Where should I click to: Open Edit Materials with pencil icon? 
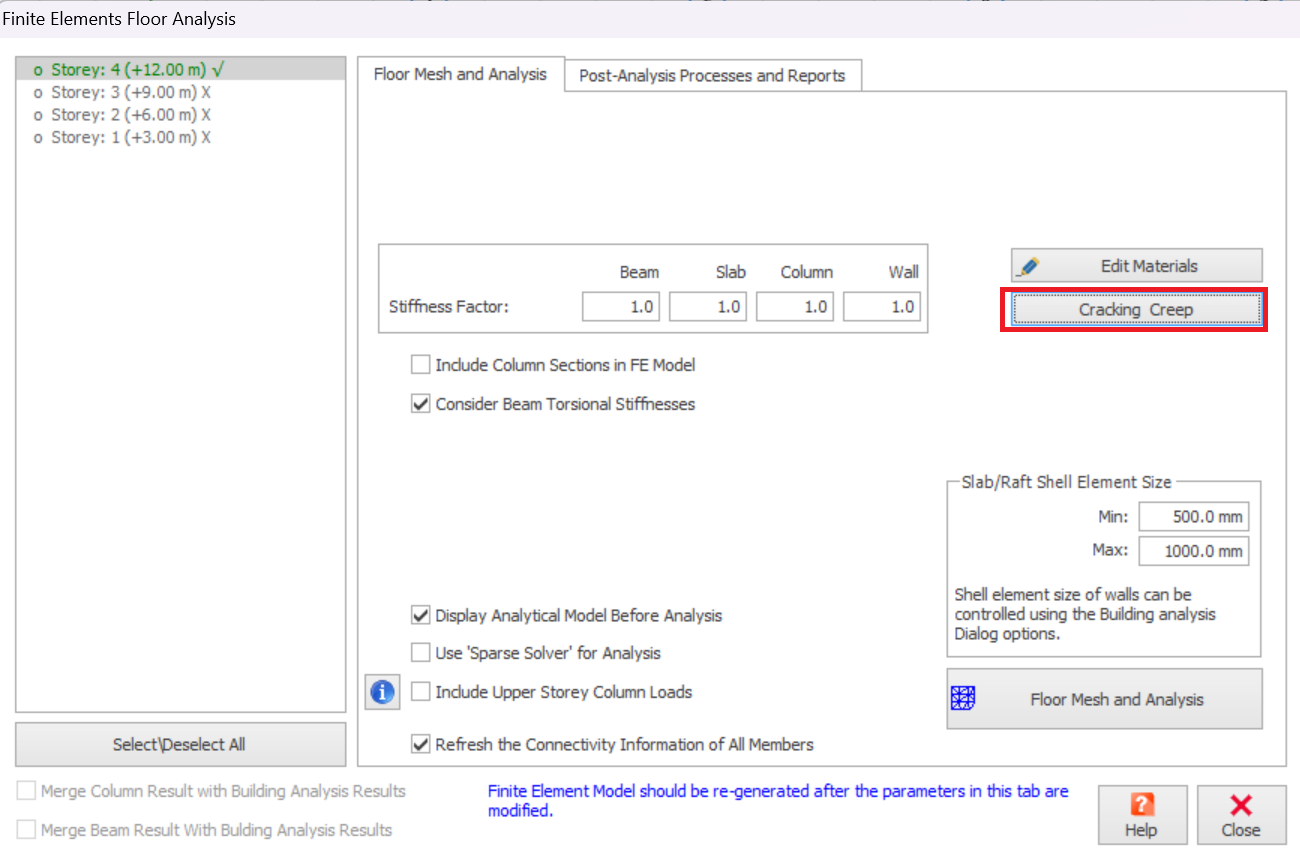click(x=1136, y=266)
